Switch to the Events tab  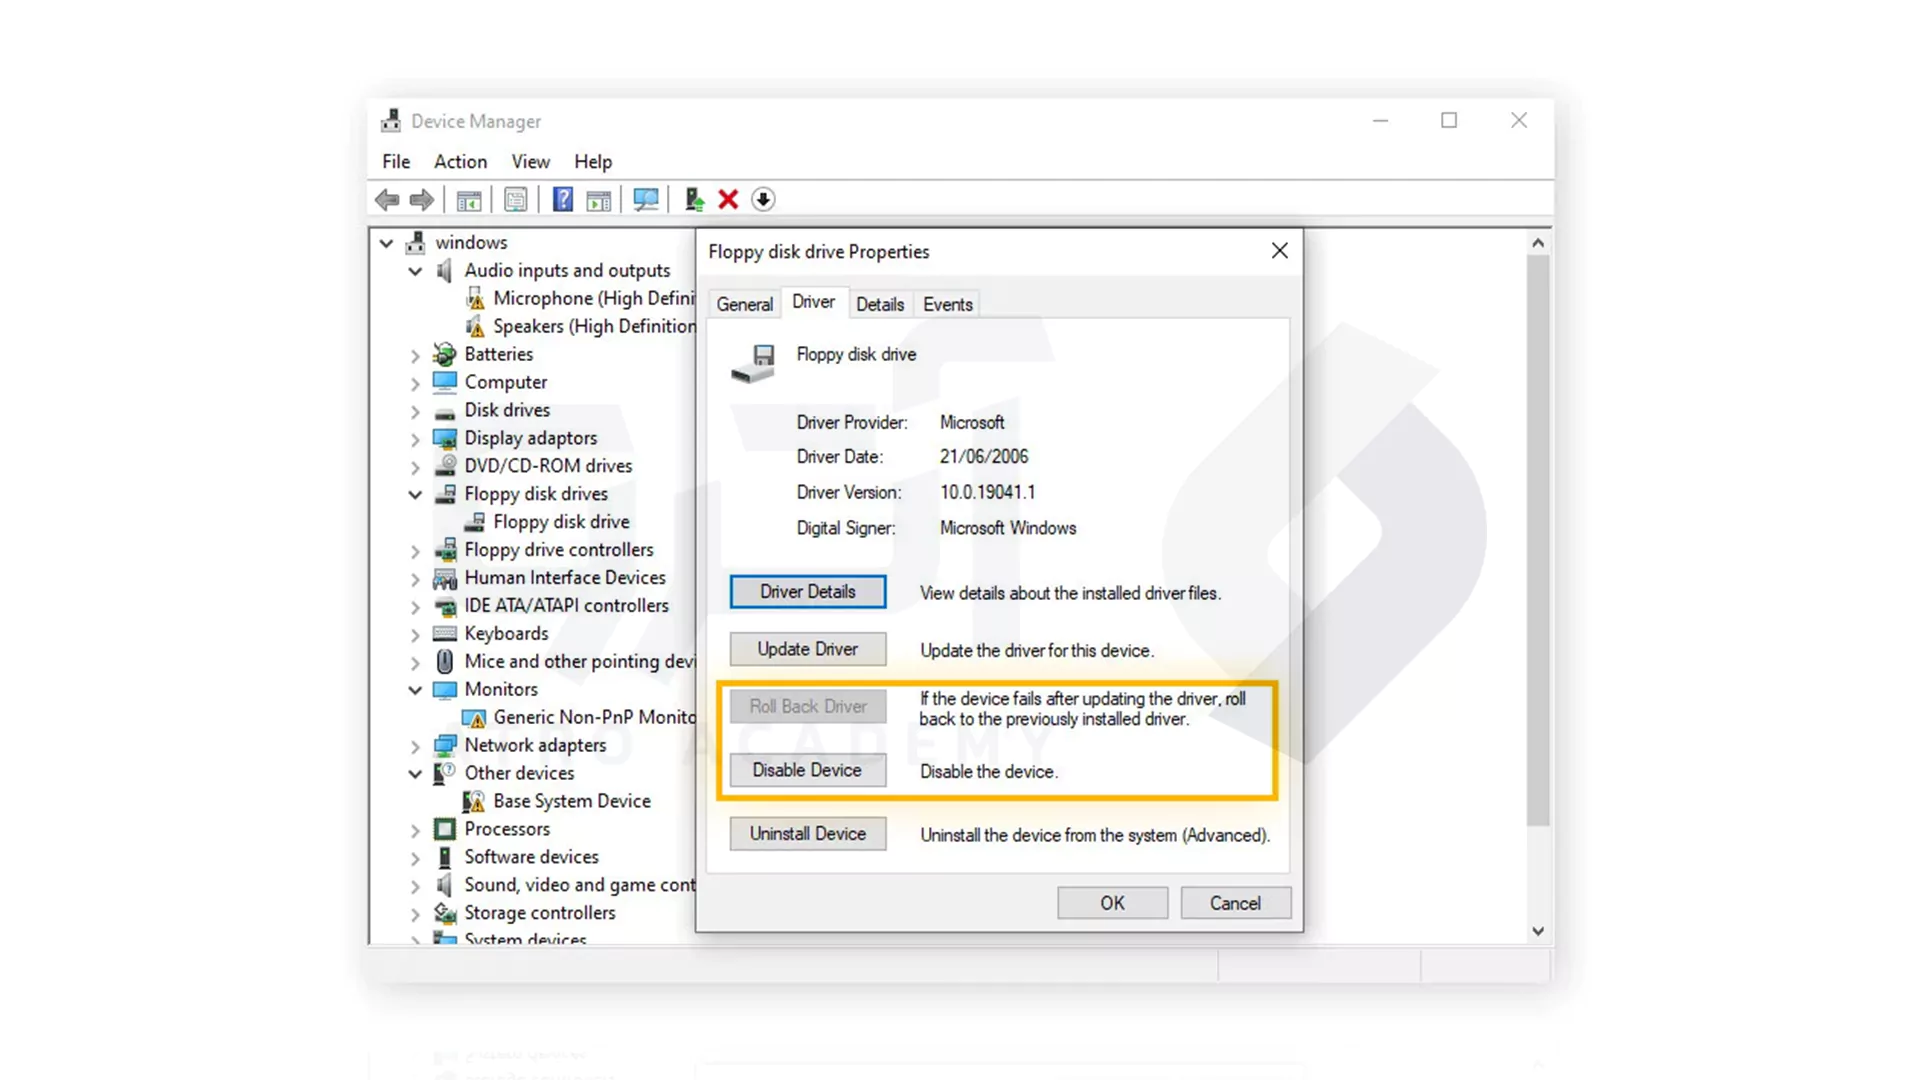tap(947, 305)
